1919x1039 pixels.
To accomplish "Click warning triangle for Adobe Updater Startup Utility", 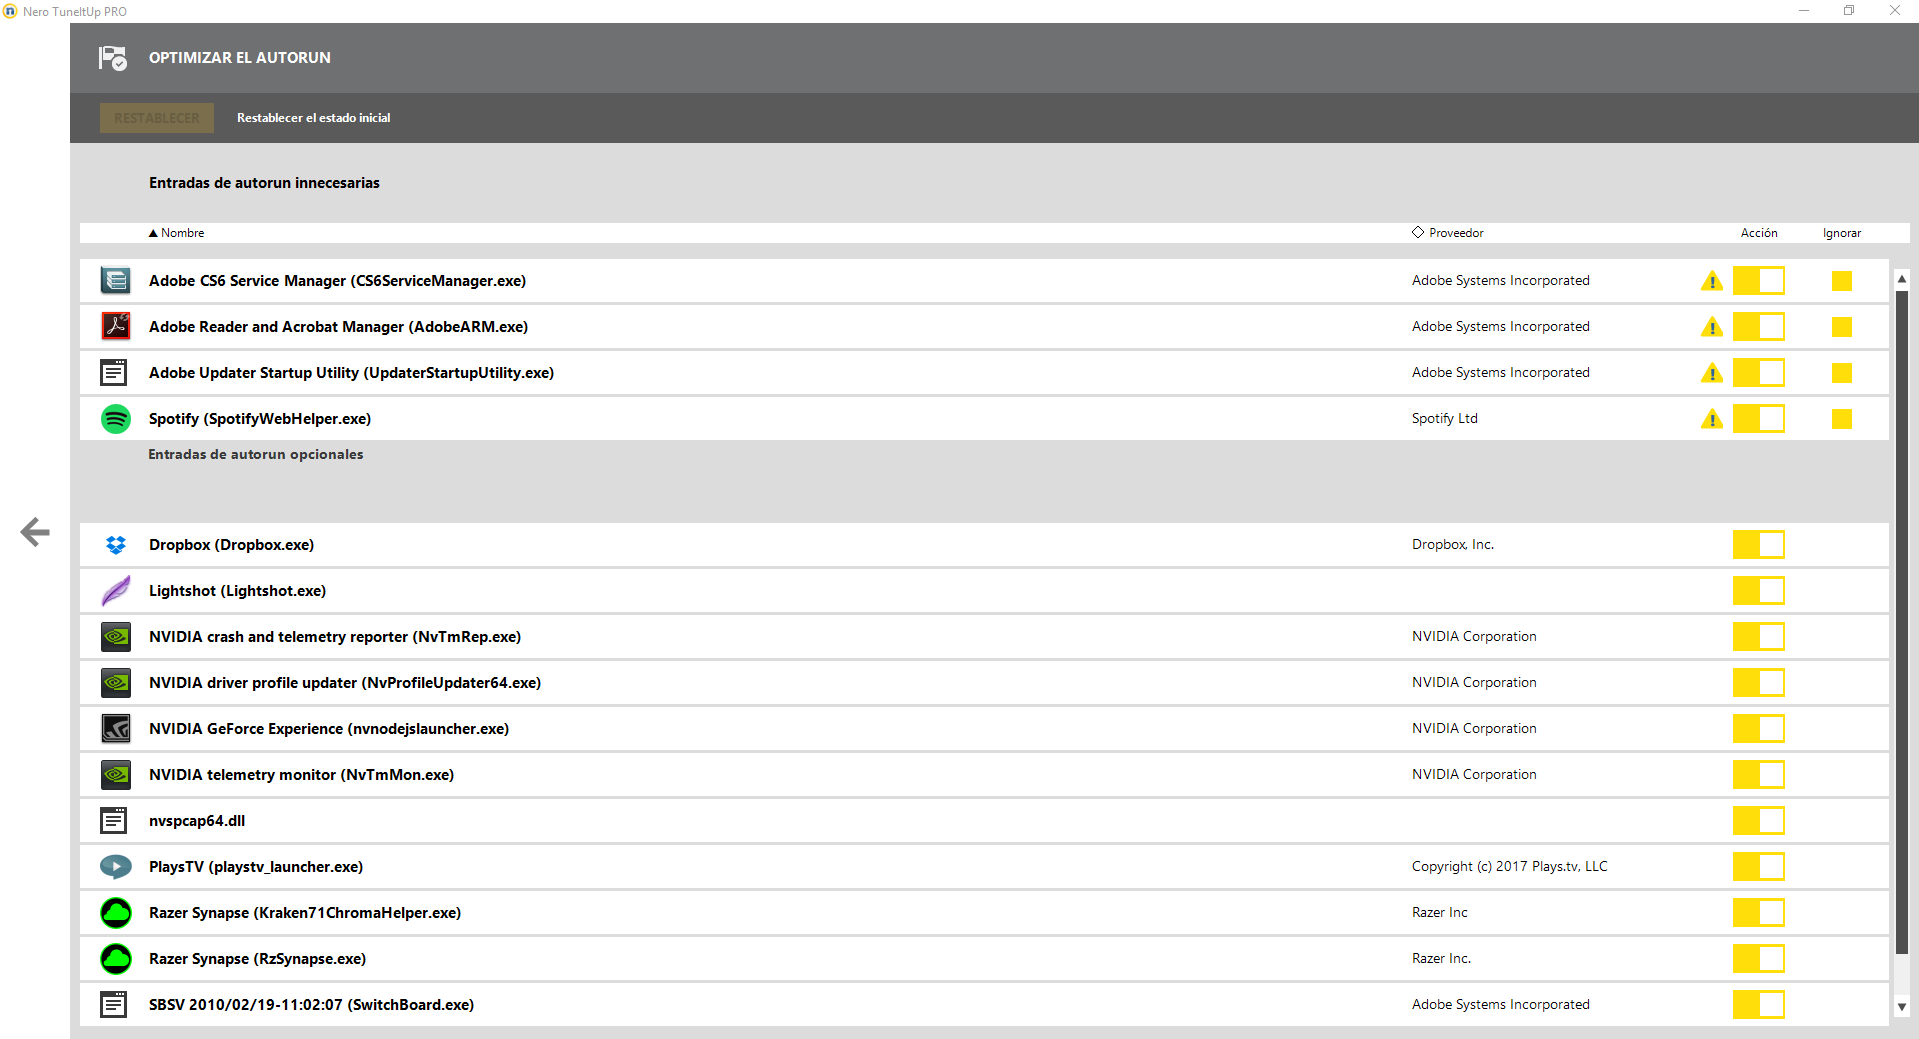I will pyautogui.click(x=1712, y=373).
